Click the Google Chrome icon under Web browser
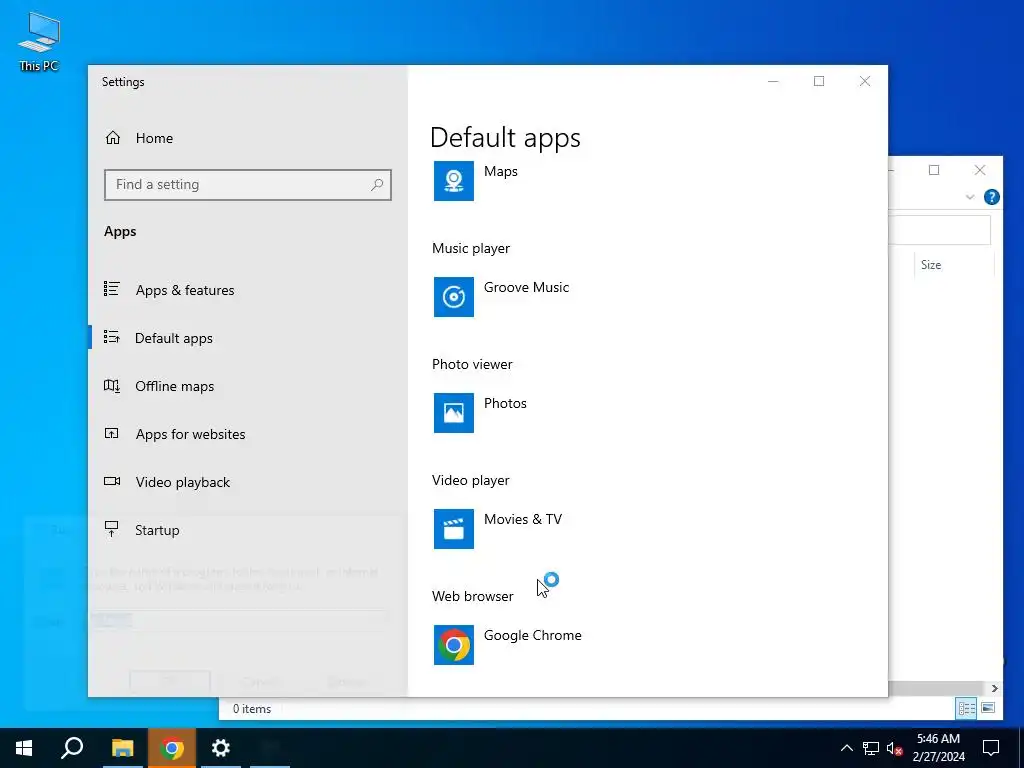Image resolution: width=1024 pixels, height=768 pixels. tap(454, 645)
